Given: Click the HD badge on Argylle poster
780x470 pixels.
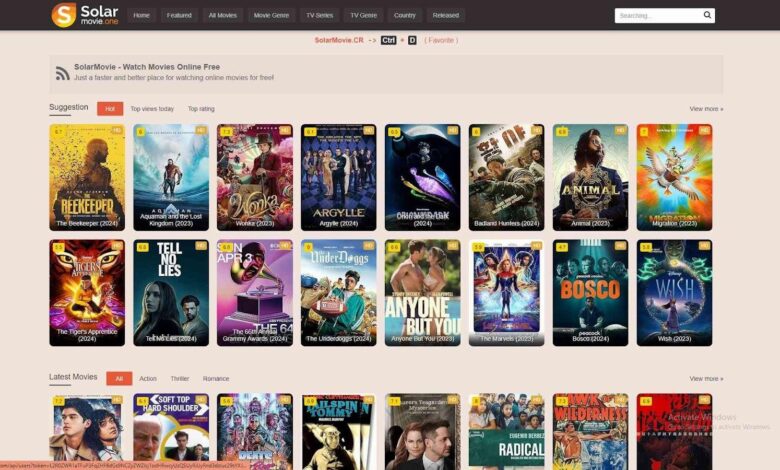Looking at the screenshot, I should click(368, 130).
